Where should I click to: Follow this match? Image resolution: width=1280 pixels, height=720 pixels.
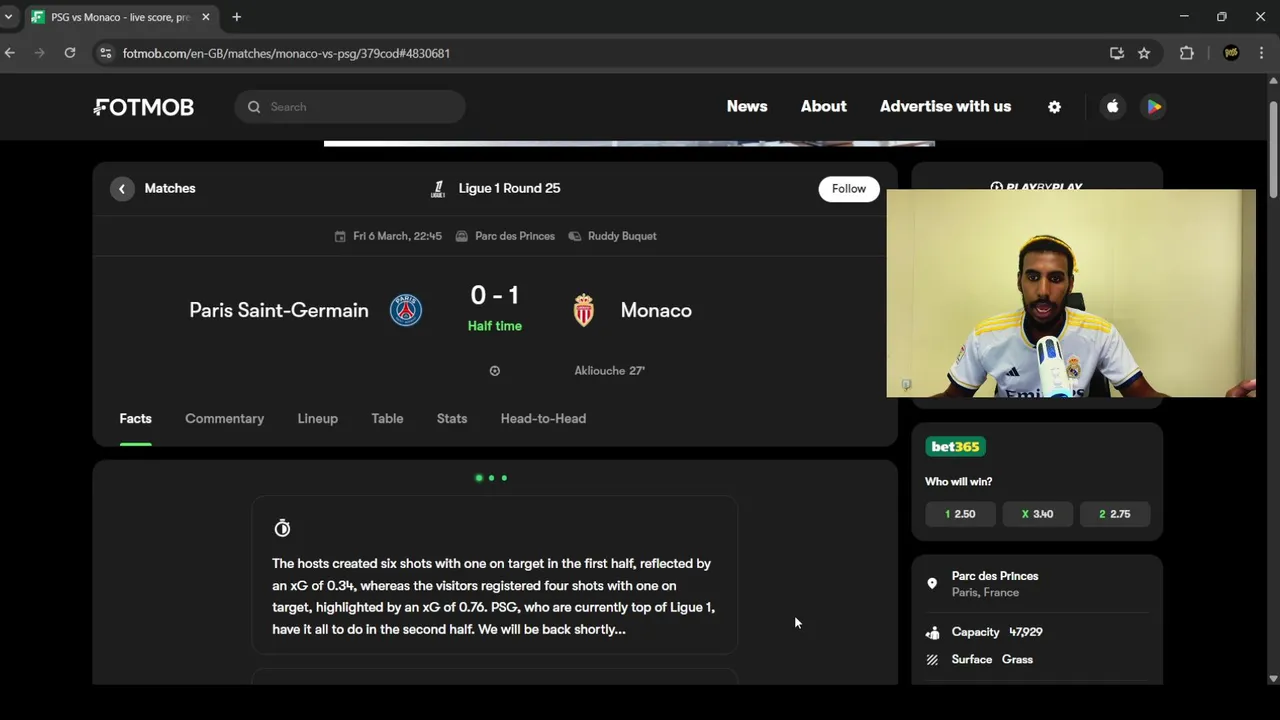pos(849,189)
